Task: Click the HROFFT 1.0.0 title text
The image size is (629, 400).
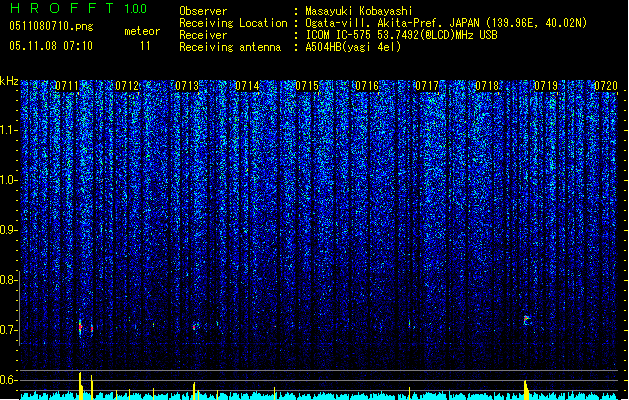Action: click(x=78, y=8)
